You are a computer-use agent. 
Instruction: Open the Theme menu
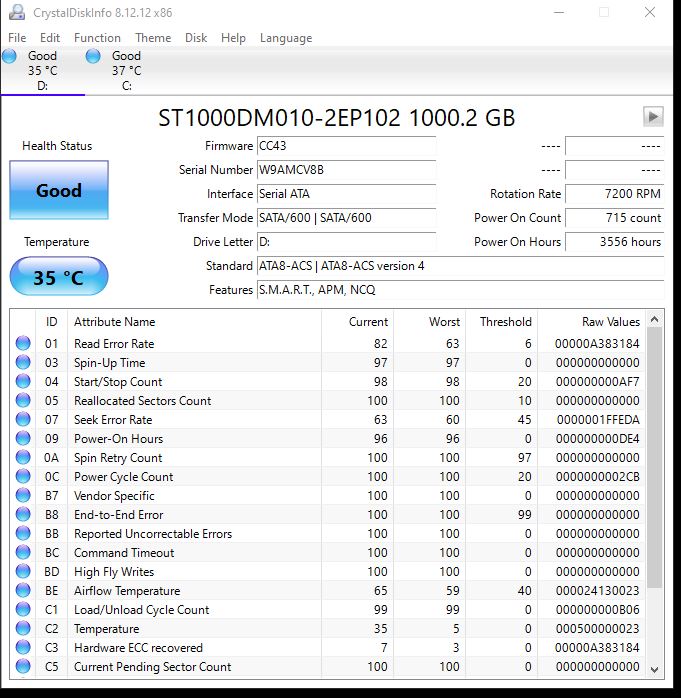click(x=153, y=38)
